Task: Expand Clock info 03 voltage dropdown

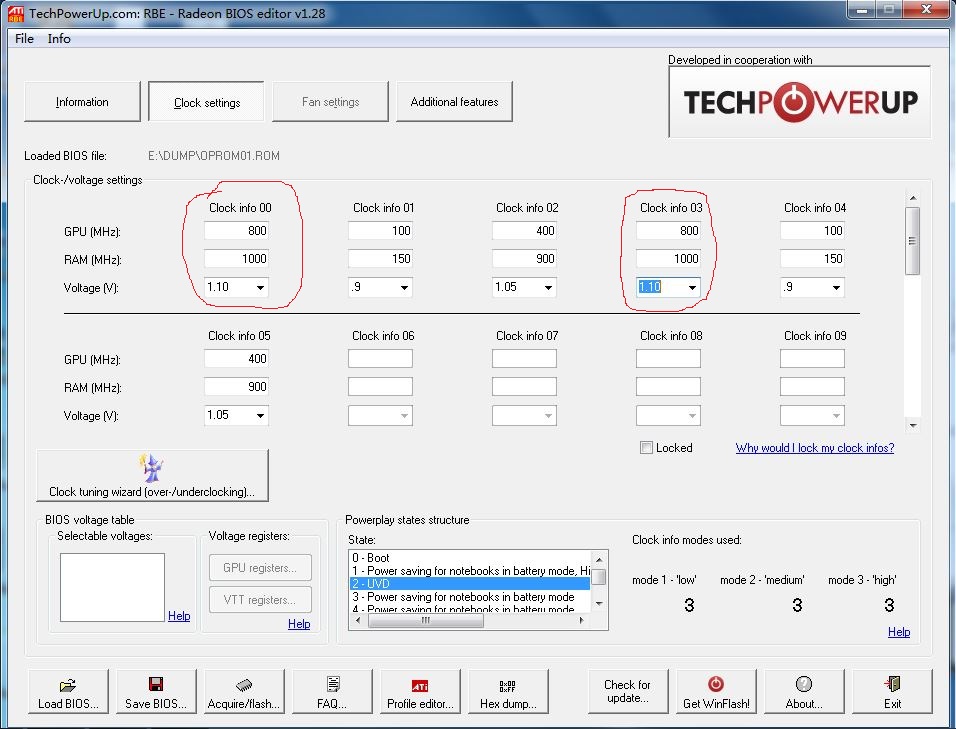Action: [x=692, y=287]
